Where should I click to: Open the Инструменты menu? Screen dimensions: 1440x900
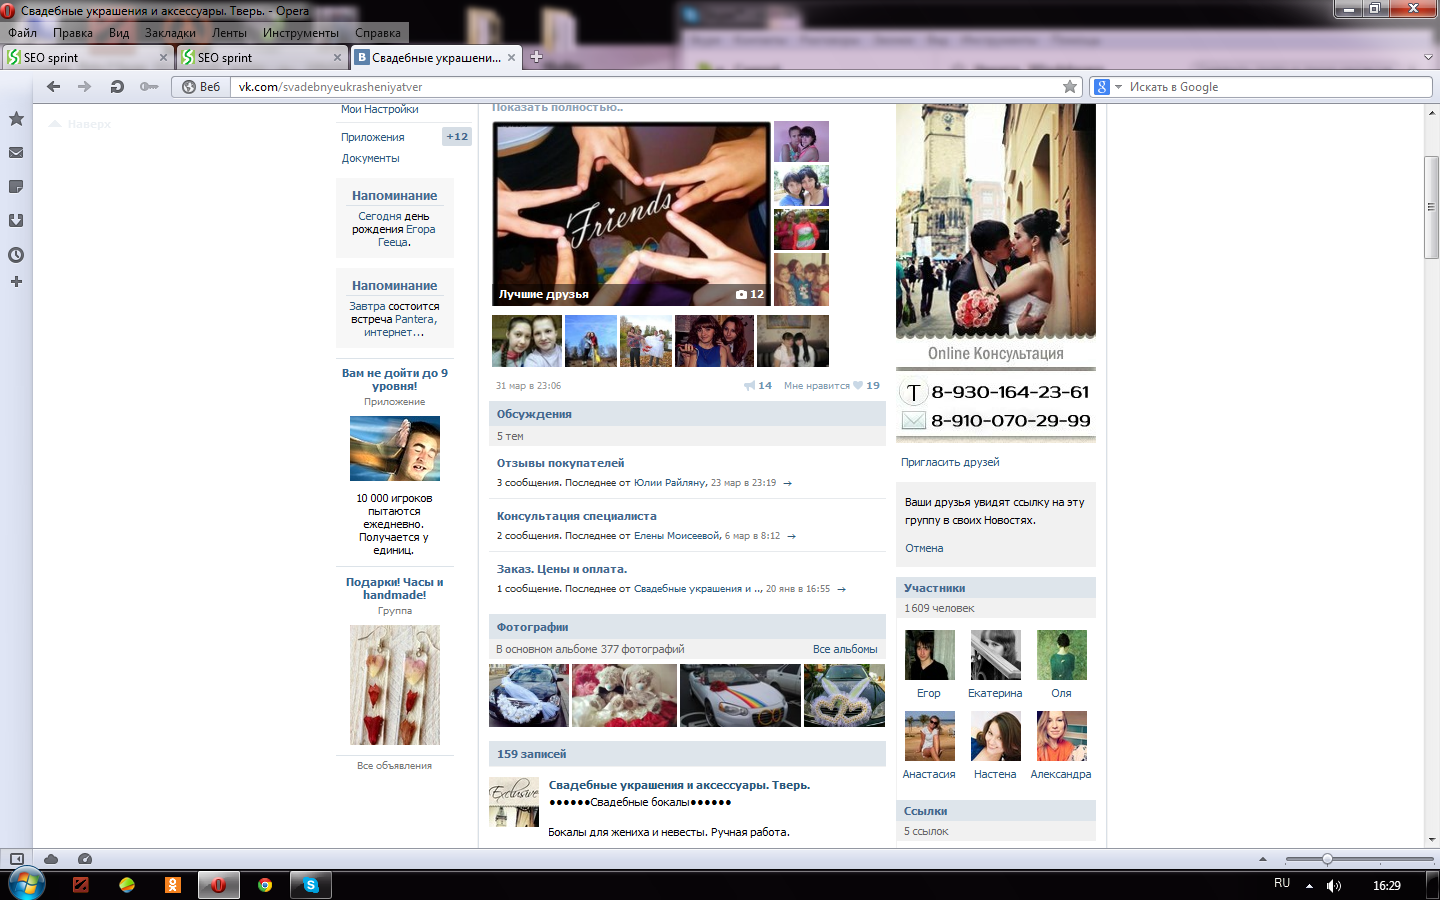click(x=301, y=33)
